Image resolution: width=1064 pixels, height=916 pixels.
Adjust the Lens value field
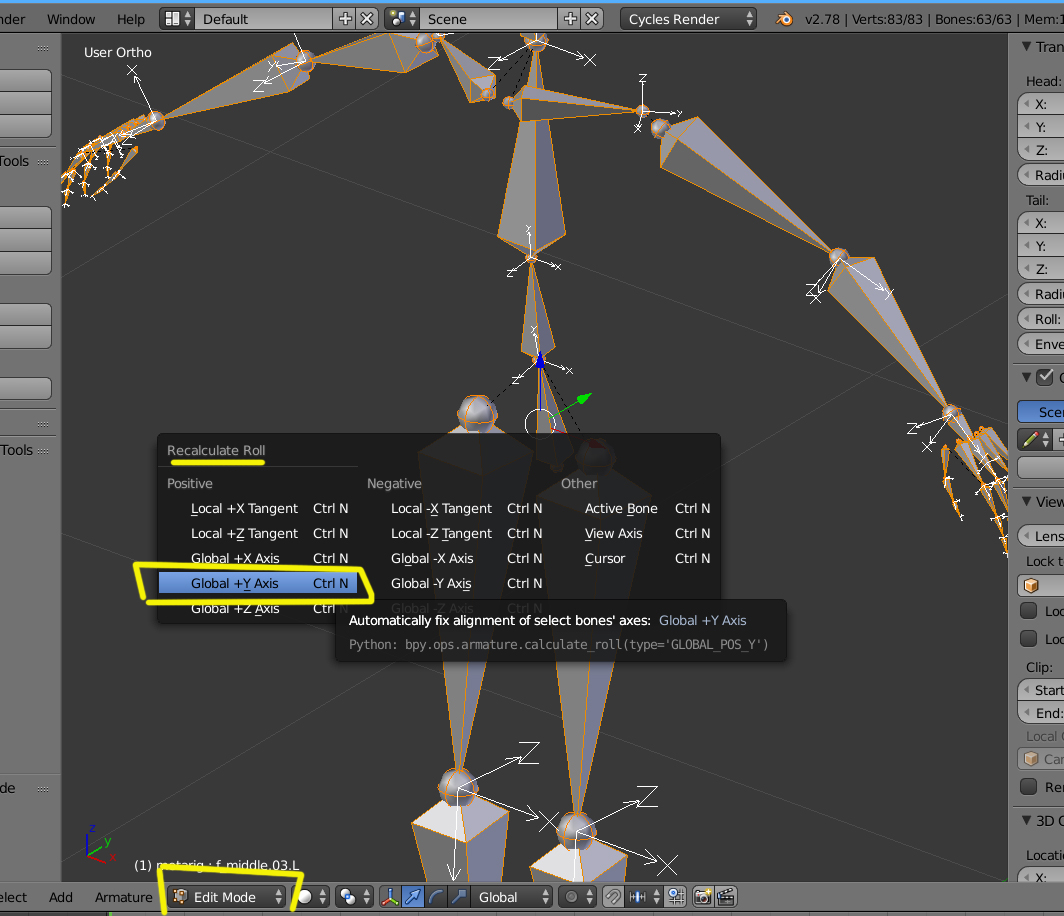[1041, 536]
